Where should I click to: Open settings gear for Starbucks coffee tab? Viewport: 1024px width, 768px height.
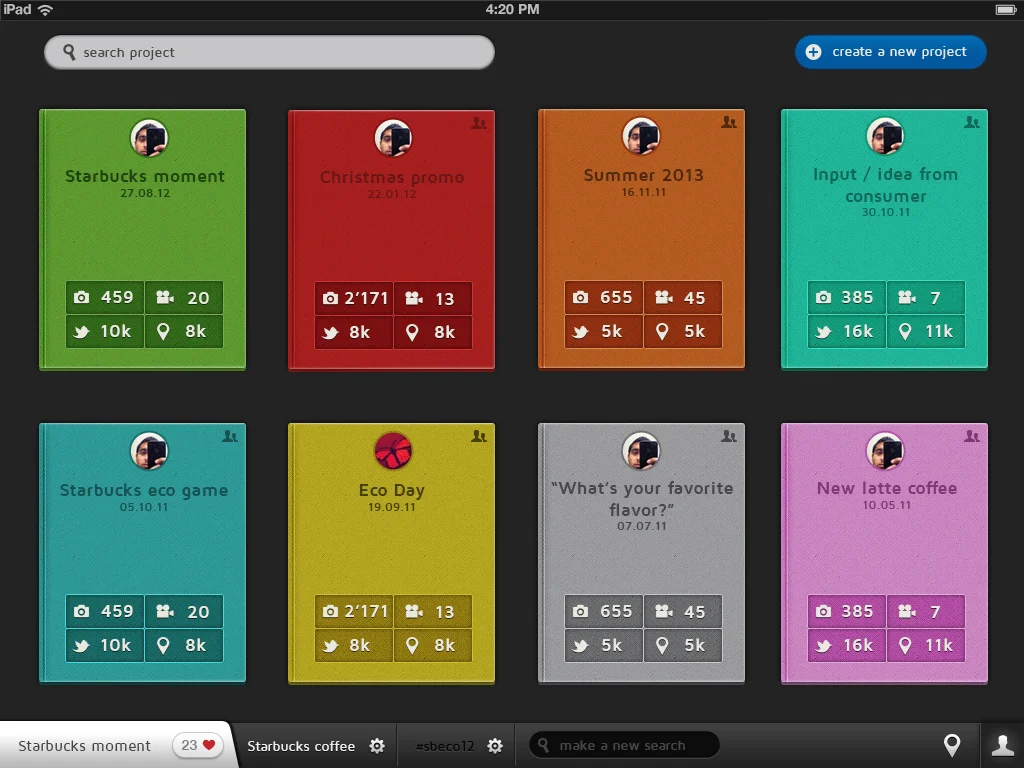coord(377,746)
